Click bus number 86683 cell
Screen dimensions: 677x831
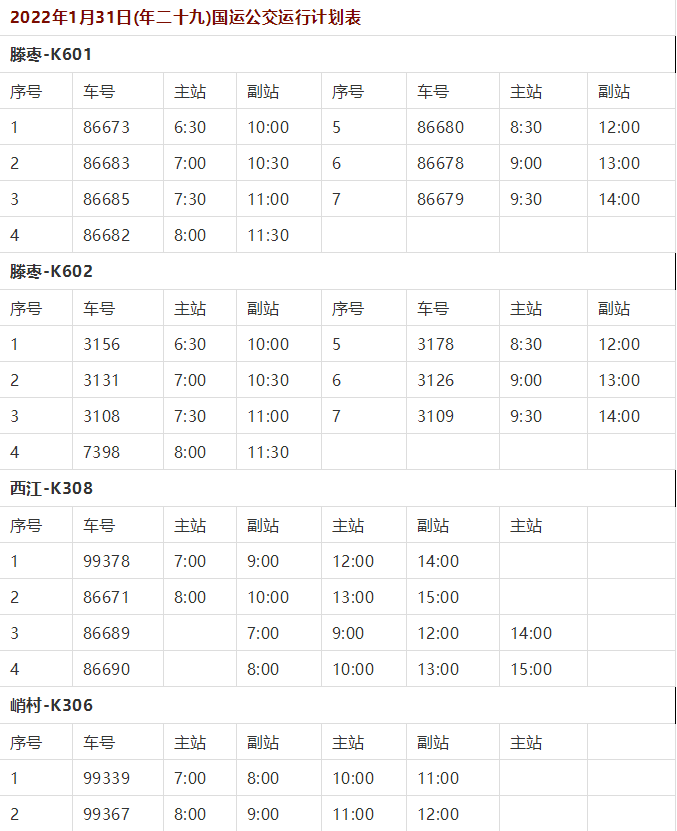pos(106,163)
